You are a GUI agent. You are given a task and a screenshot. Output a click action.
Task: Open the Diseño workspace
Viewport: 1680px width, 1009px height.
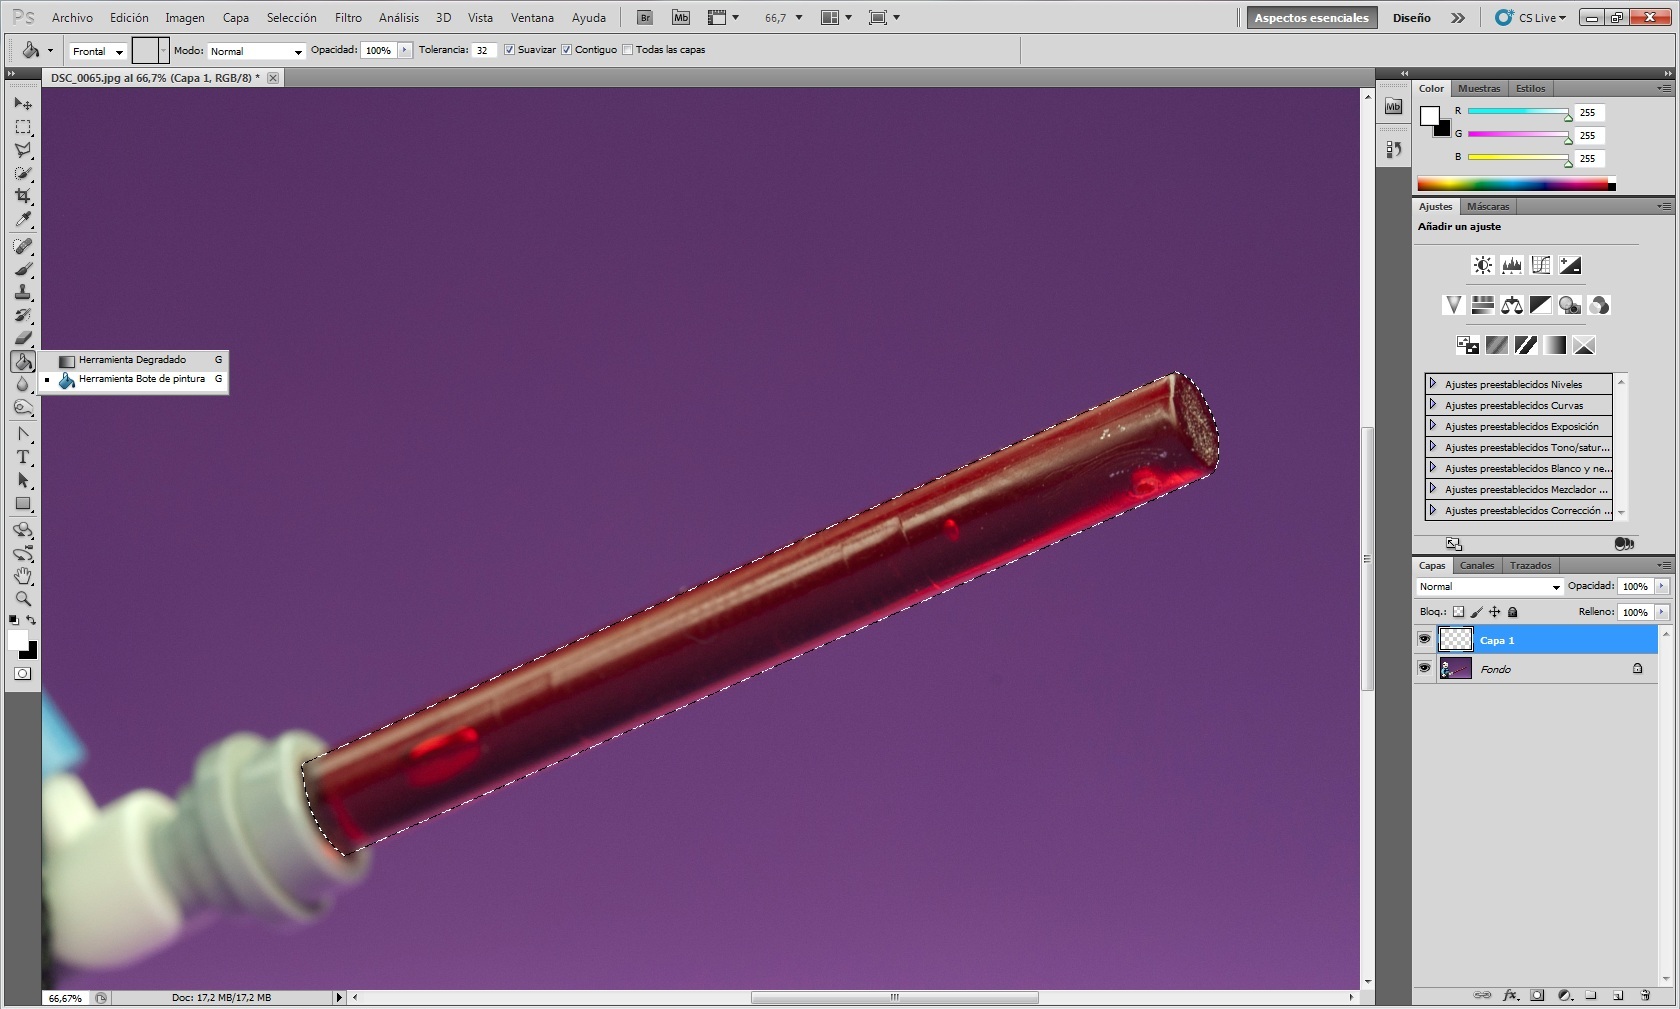click(x=1410, y=17)
